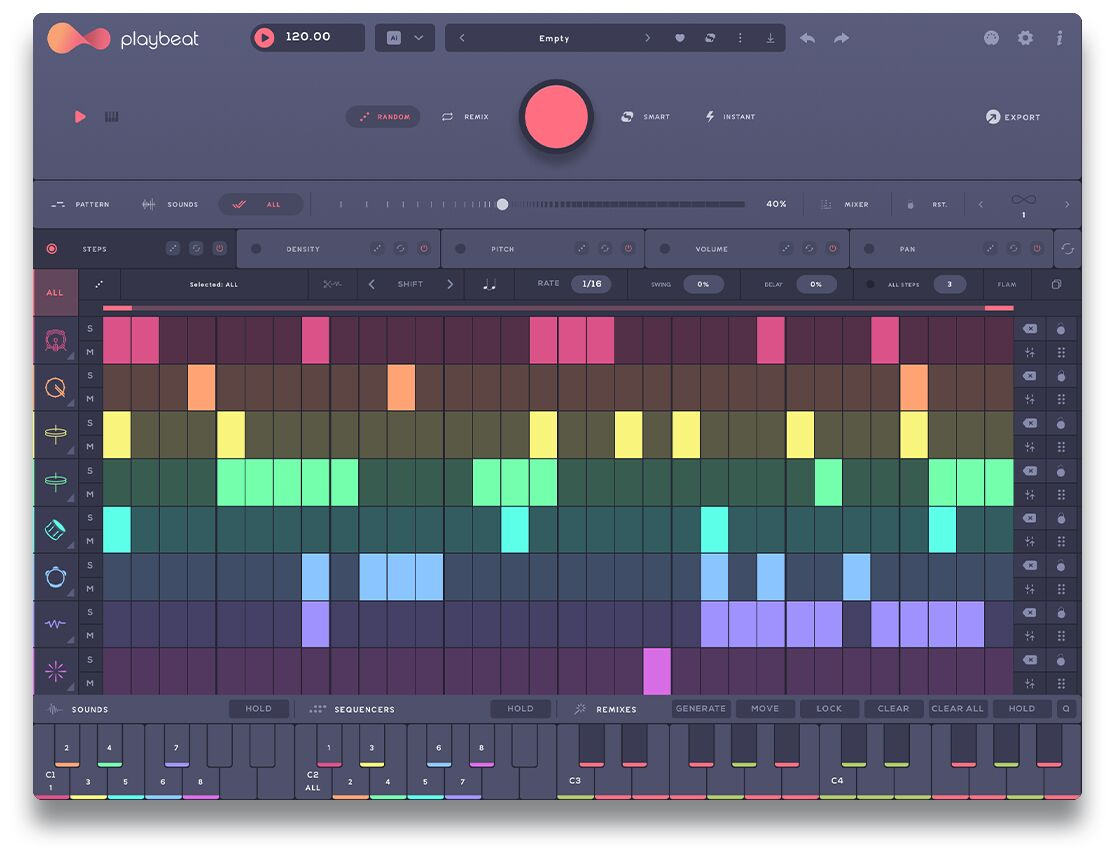Image resolution: width=1114 pixels, height=850 pixels.
Task: Open the AI mode dropdown
Action: point(405,38)
